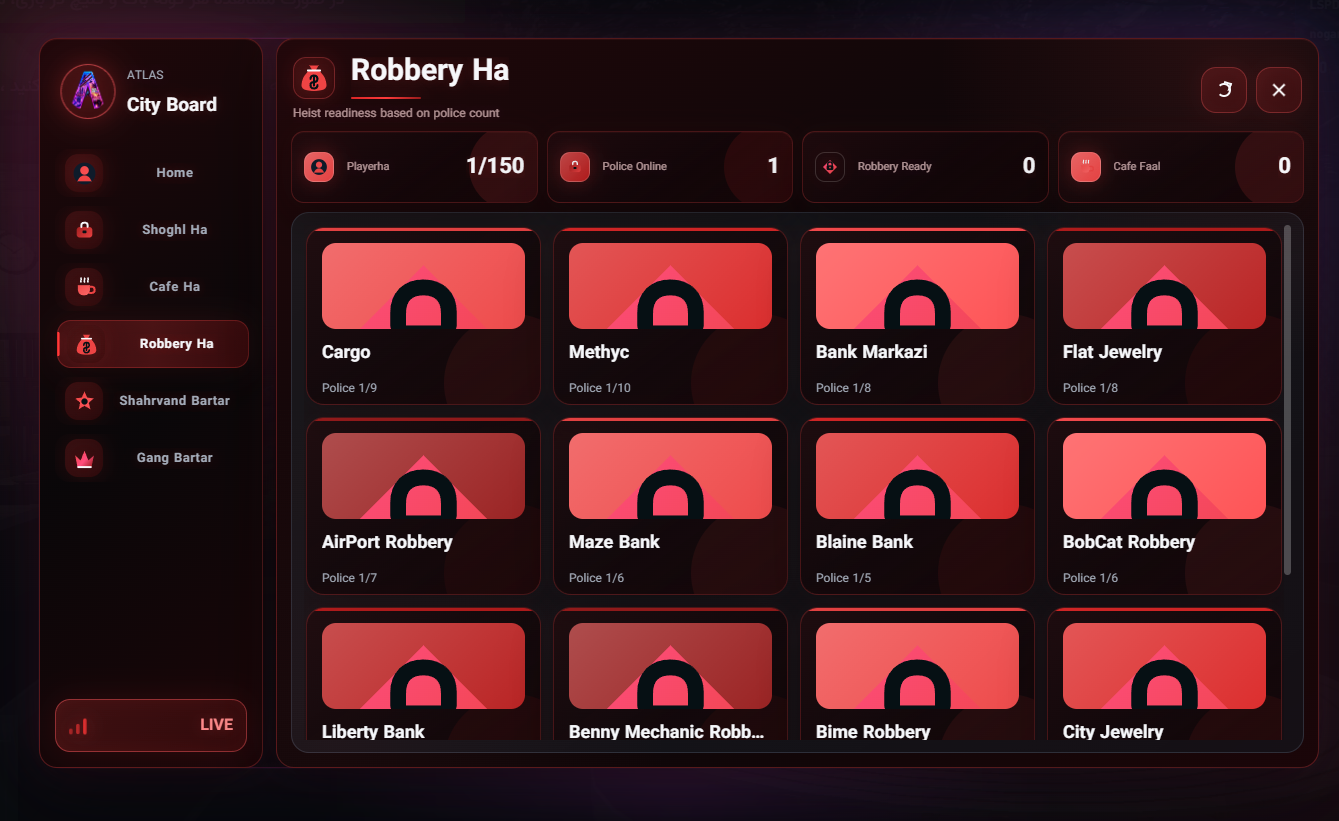Click the 'Police 1/10' text on Methyc
This screenshot has height=821, width=1339.
click(600, 388)
